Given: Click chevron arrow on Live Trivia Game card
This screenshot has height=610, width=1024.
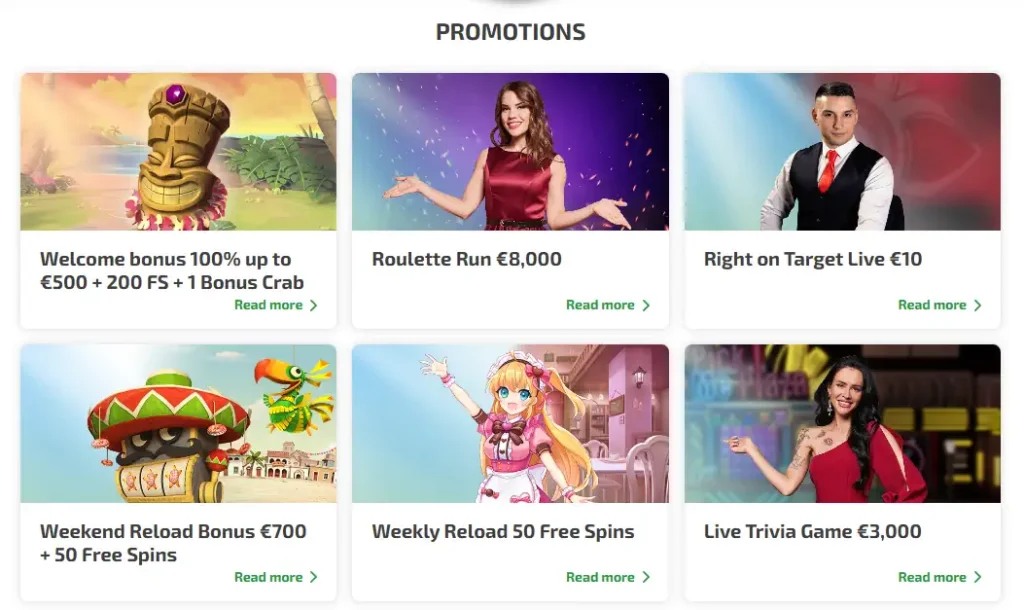Looking at the screenshot, I should (978, 577).
